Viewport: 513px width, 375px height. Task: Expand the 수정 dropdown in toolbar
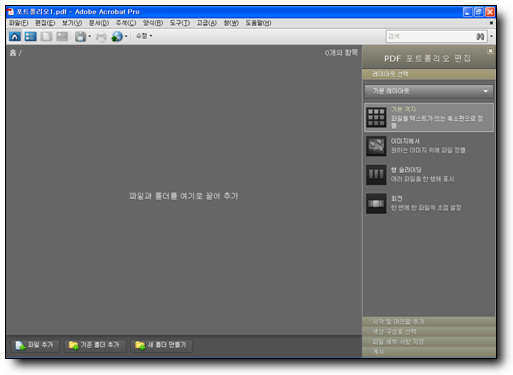click(x=144, y=36)
